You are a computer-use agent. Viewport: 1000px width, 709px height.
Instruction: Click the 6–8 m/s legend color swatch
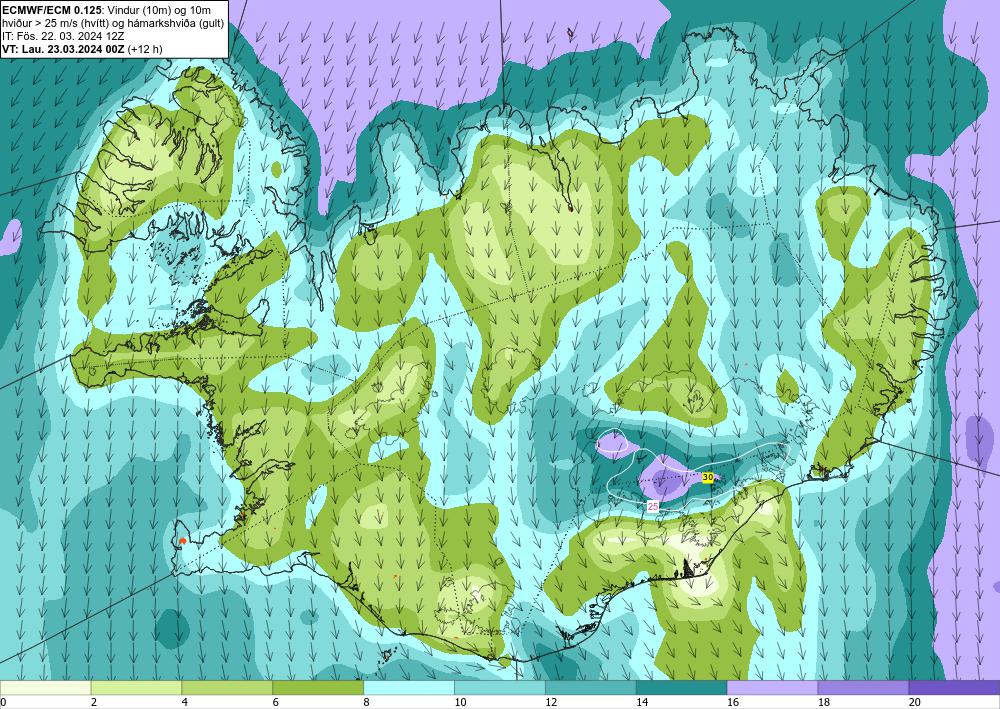(x=318, y=688)
